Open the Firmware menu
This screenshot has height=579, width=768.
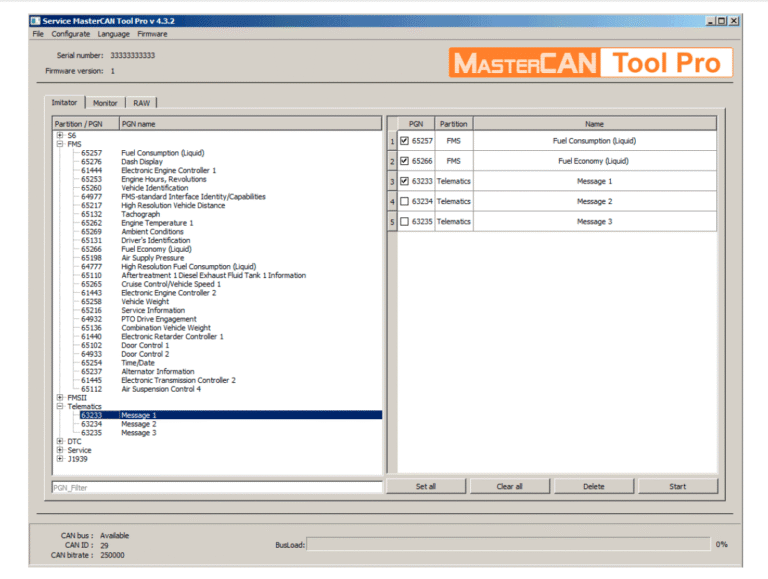(152, 34)
